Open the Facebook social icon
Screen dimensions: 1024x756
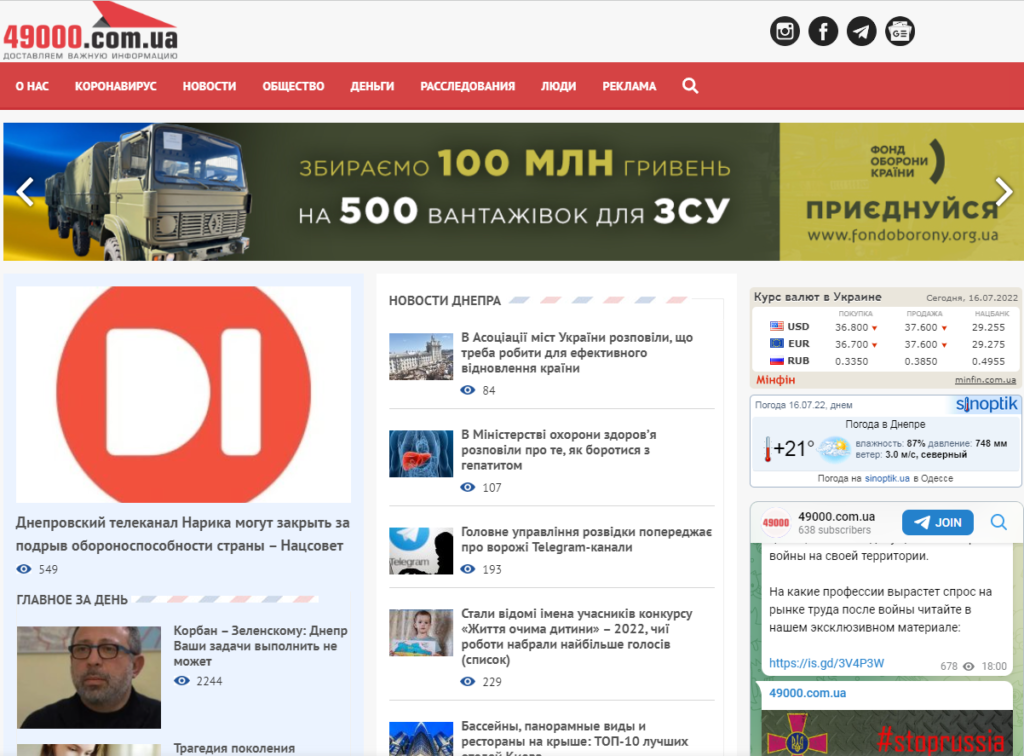(x=823, y=31)
